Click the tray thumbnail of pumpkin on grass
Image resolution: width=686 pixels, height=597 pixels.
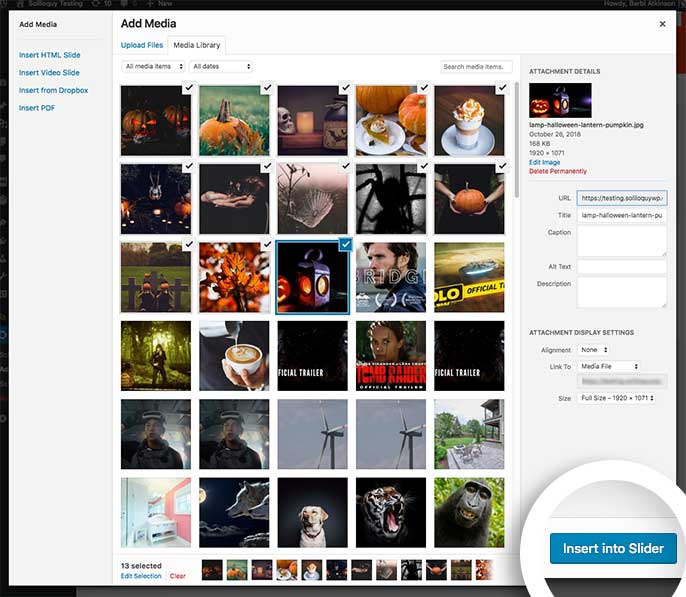click(x=237, y=570)
